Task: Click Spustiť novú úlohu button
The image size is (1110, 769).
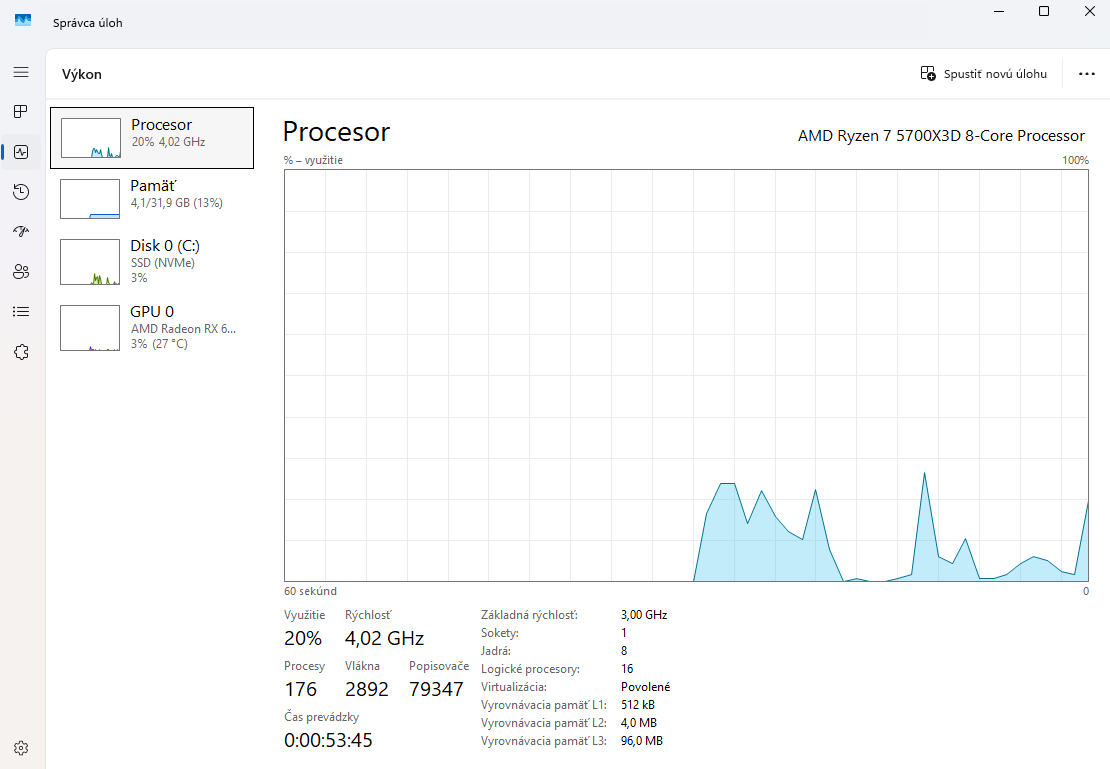Action: (984, 74)
